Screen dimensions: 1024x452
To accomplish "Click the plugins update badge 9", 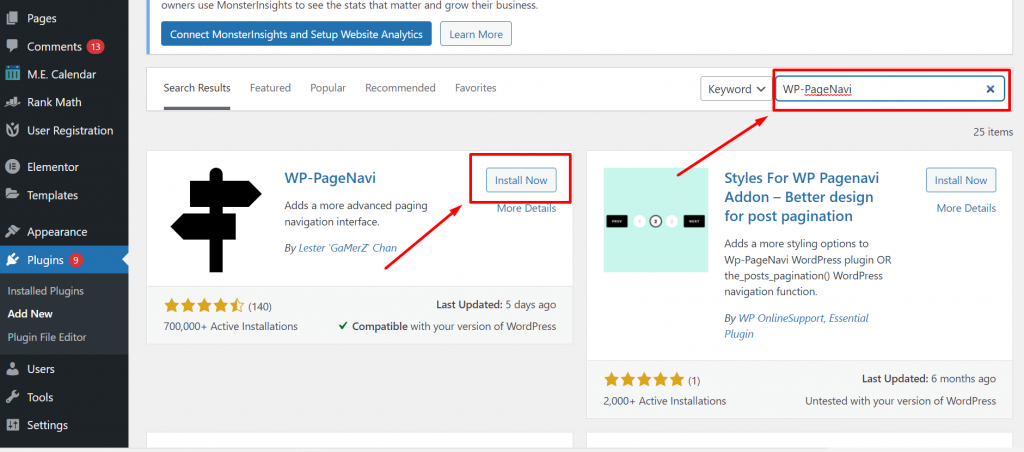I will point(76,260).
